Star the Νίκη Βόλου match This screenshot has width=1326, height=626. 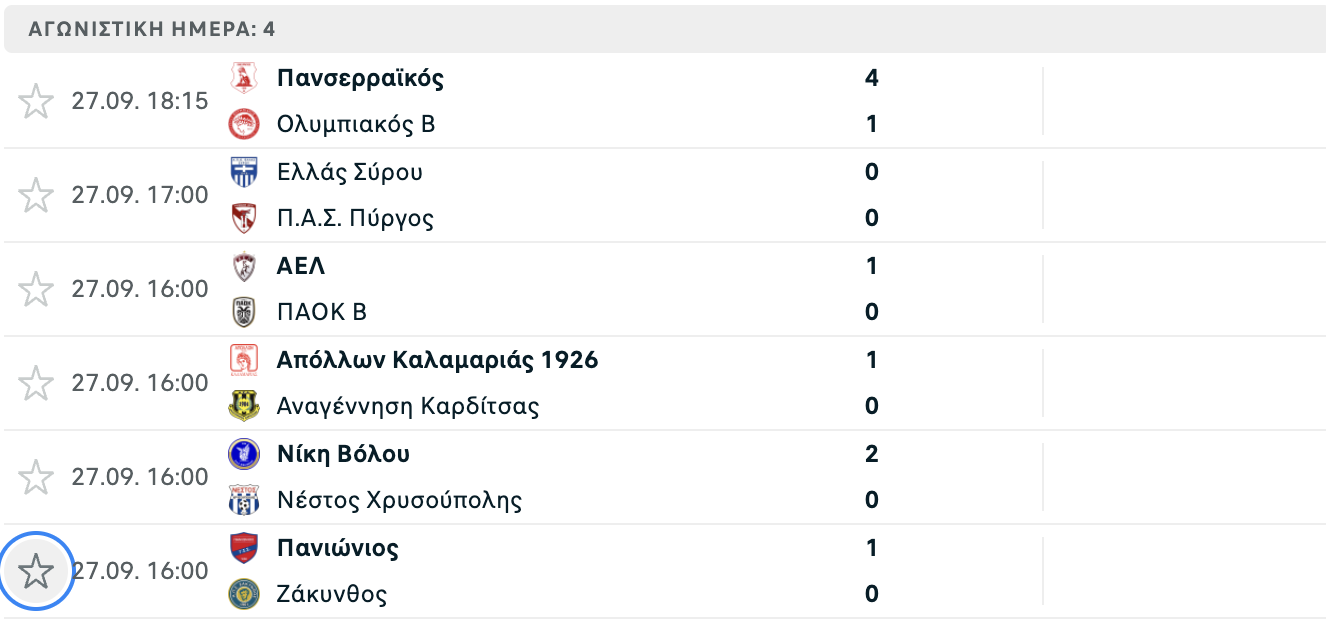(36, 477)
